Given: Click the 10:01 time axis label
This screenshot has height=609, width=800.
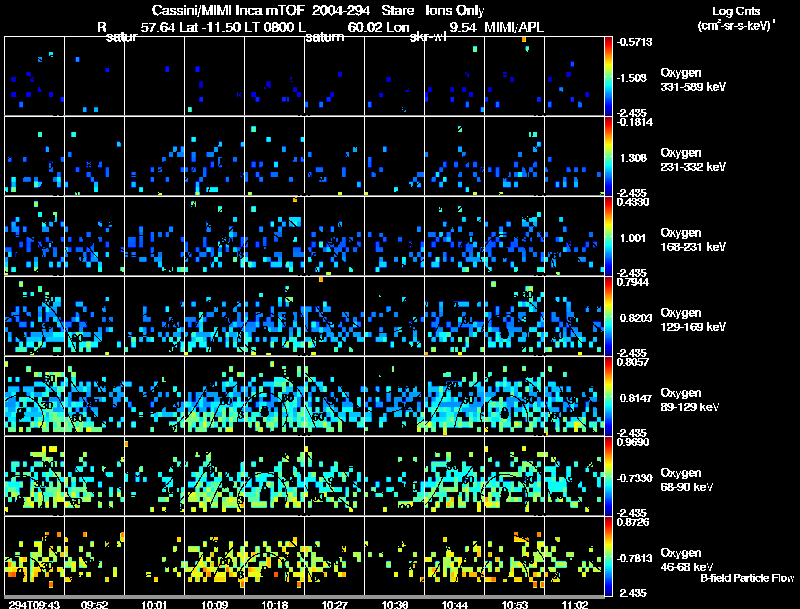Looking at the screenshot, I should 155,604.
